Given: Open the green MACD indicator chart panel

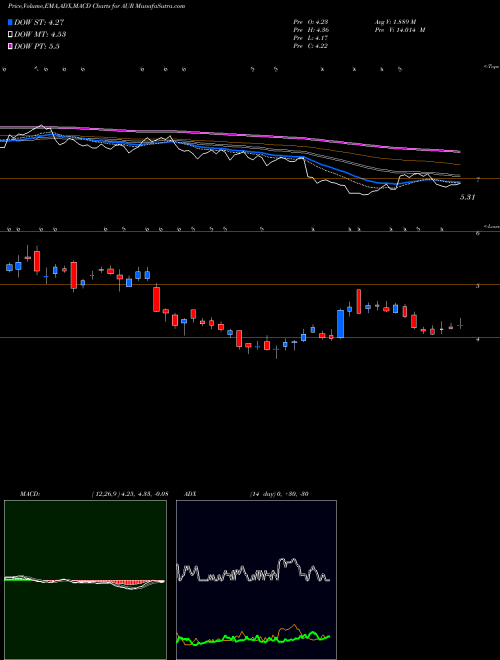Looking at the screenshot, I should pos(85,580).
